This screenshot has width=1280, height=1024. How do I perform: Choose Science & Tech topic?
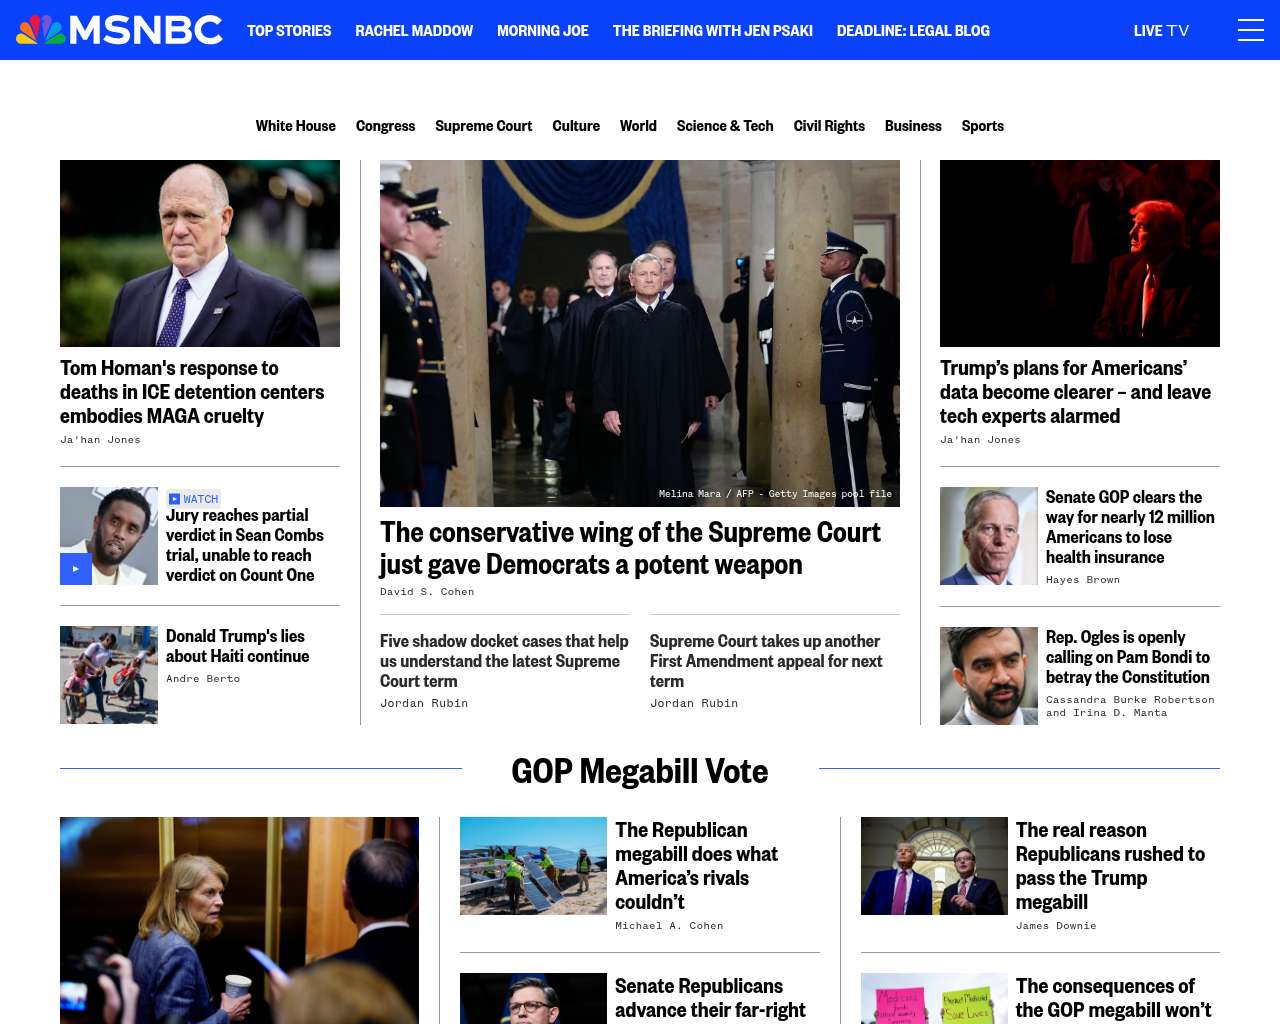tap(725, 126)
